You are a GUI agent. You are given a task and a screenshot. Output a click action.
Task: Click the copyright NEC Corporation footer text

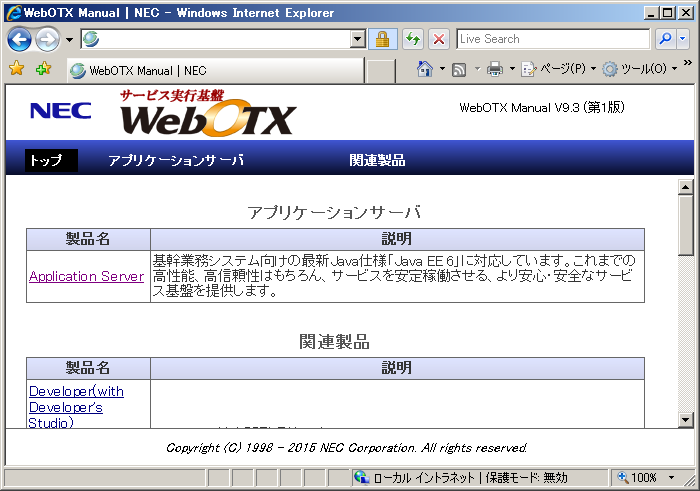pyautogui.click(x=346, y=448)
